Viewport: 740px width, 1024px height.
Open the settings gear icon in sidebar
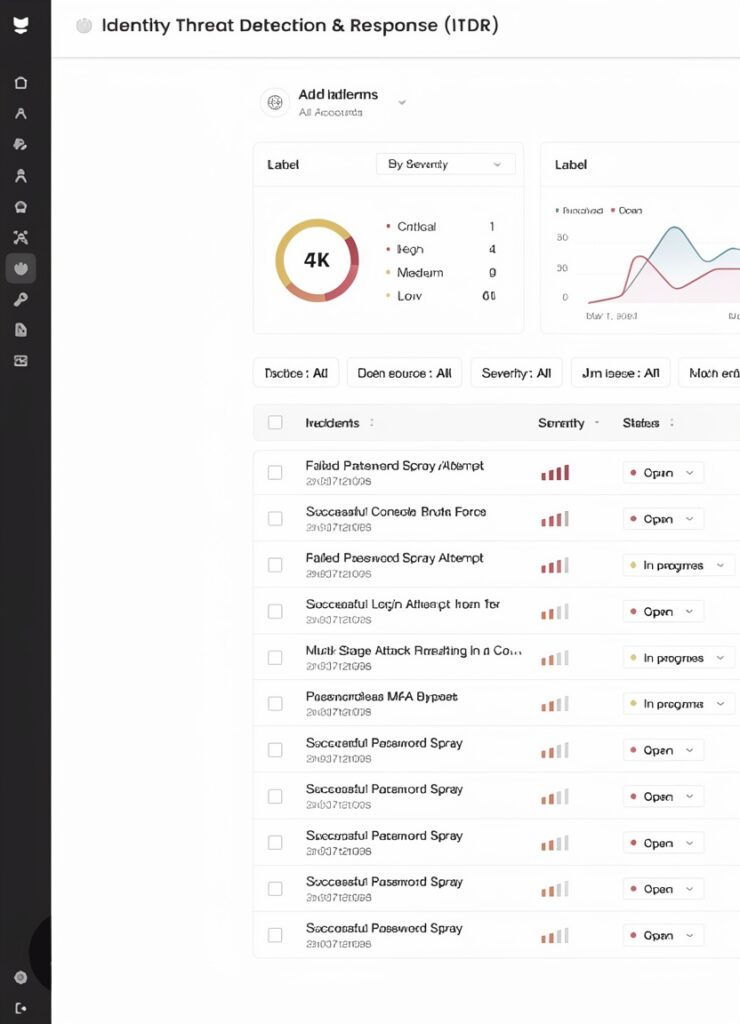21,977
